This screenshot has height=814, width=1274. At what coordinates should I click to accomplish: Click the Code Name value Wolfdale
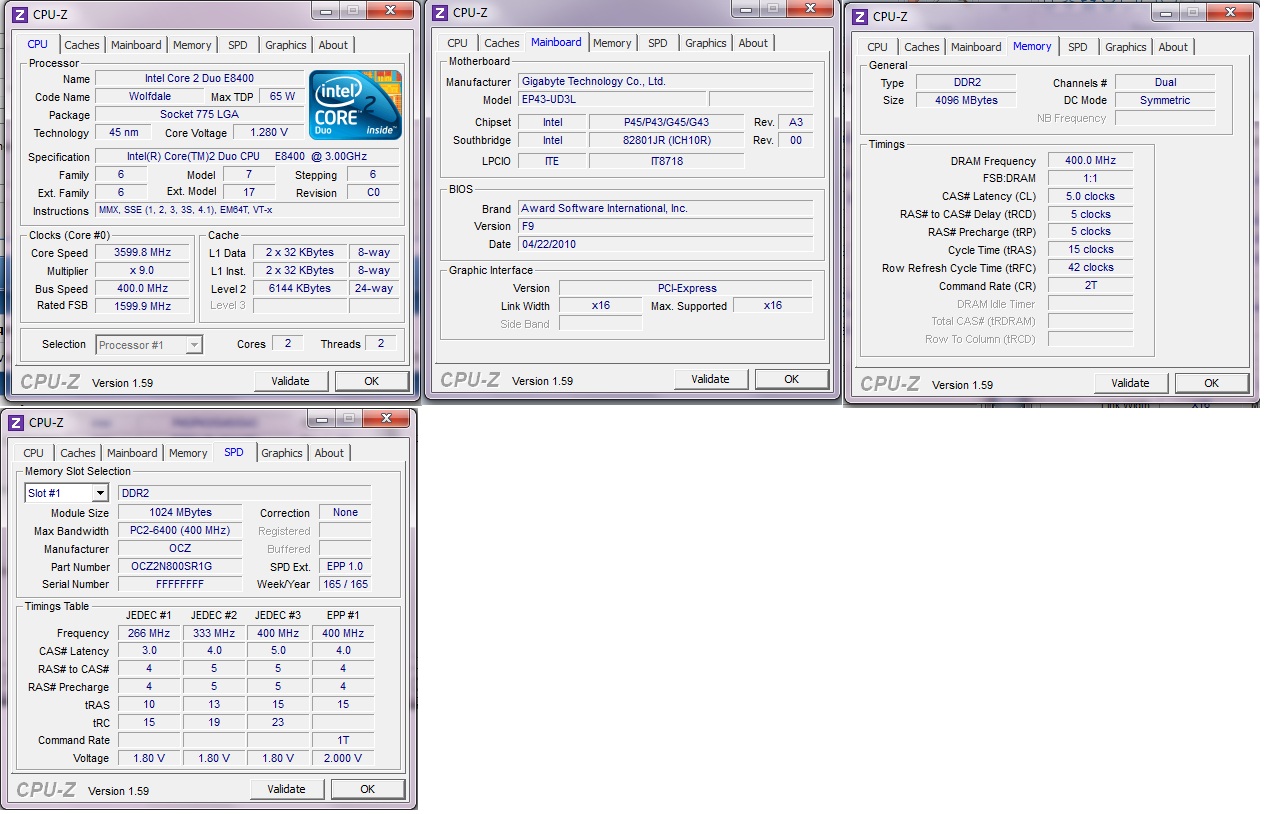click(151, 97)
